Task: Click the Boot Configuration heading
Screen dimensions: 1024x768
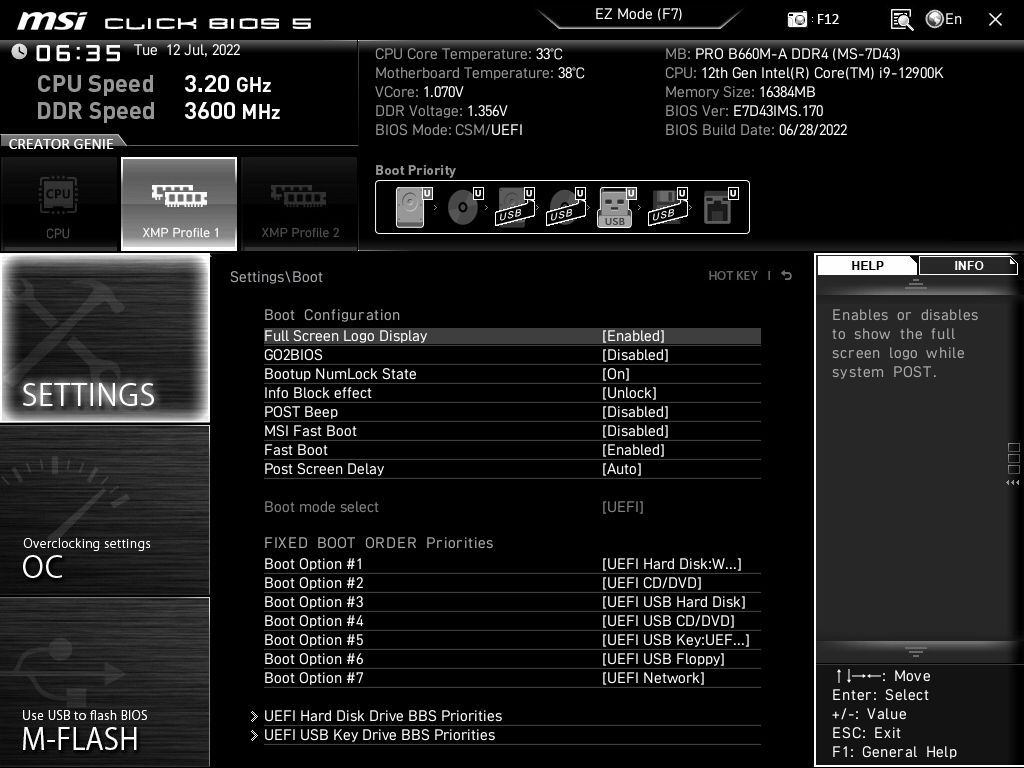Action: (332, 315)
